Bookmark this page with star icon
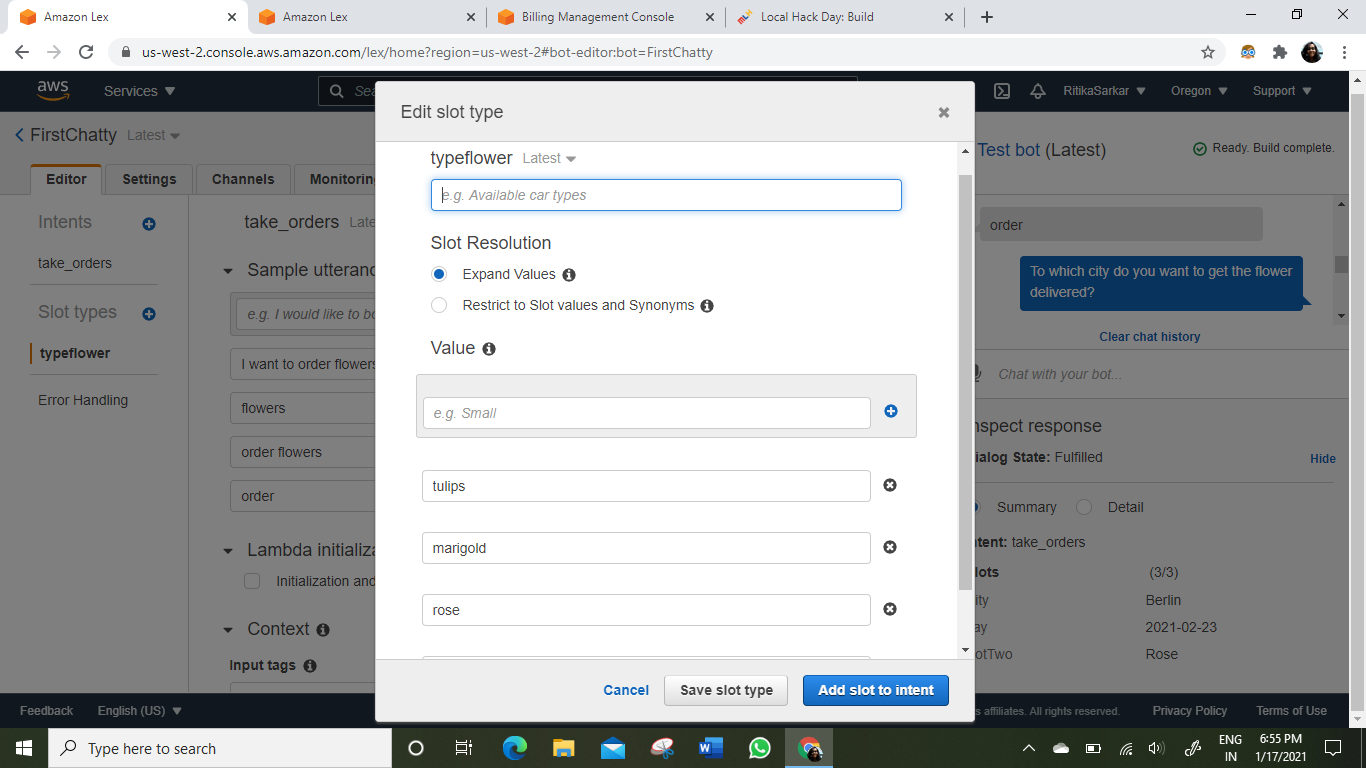Image resolution: width=1366 pixels, height=768 pixels. click(1208, 52)
